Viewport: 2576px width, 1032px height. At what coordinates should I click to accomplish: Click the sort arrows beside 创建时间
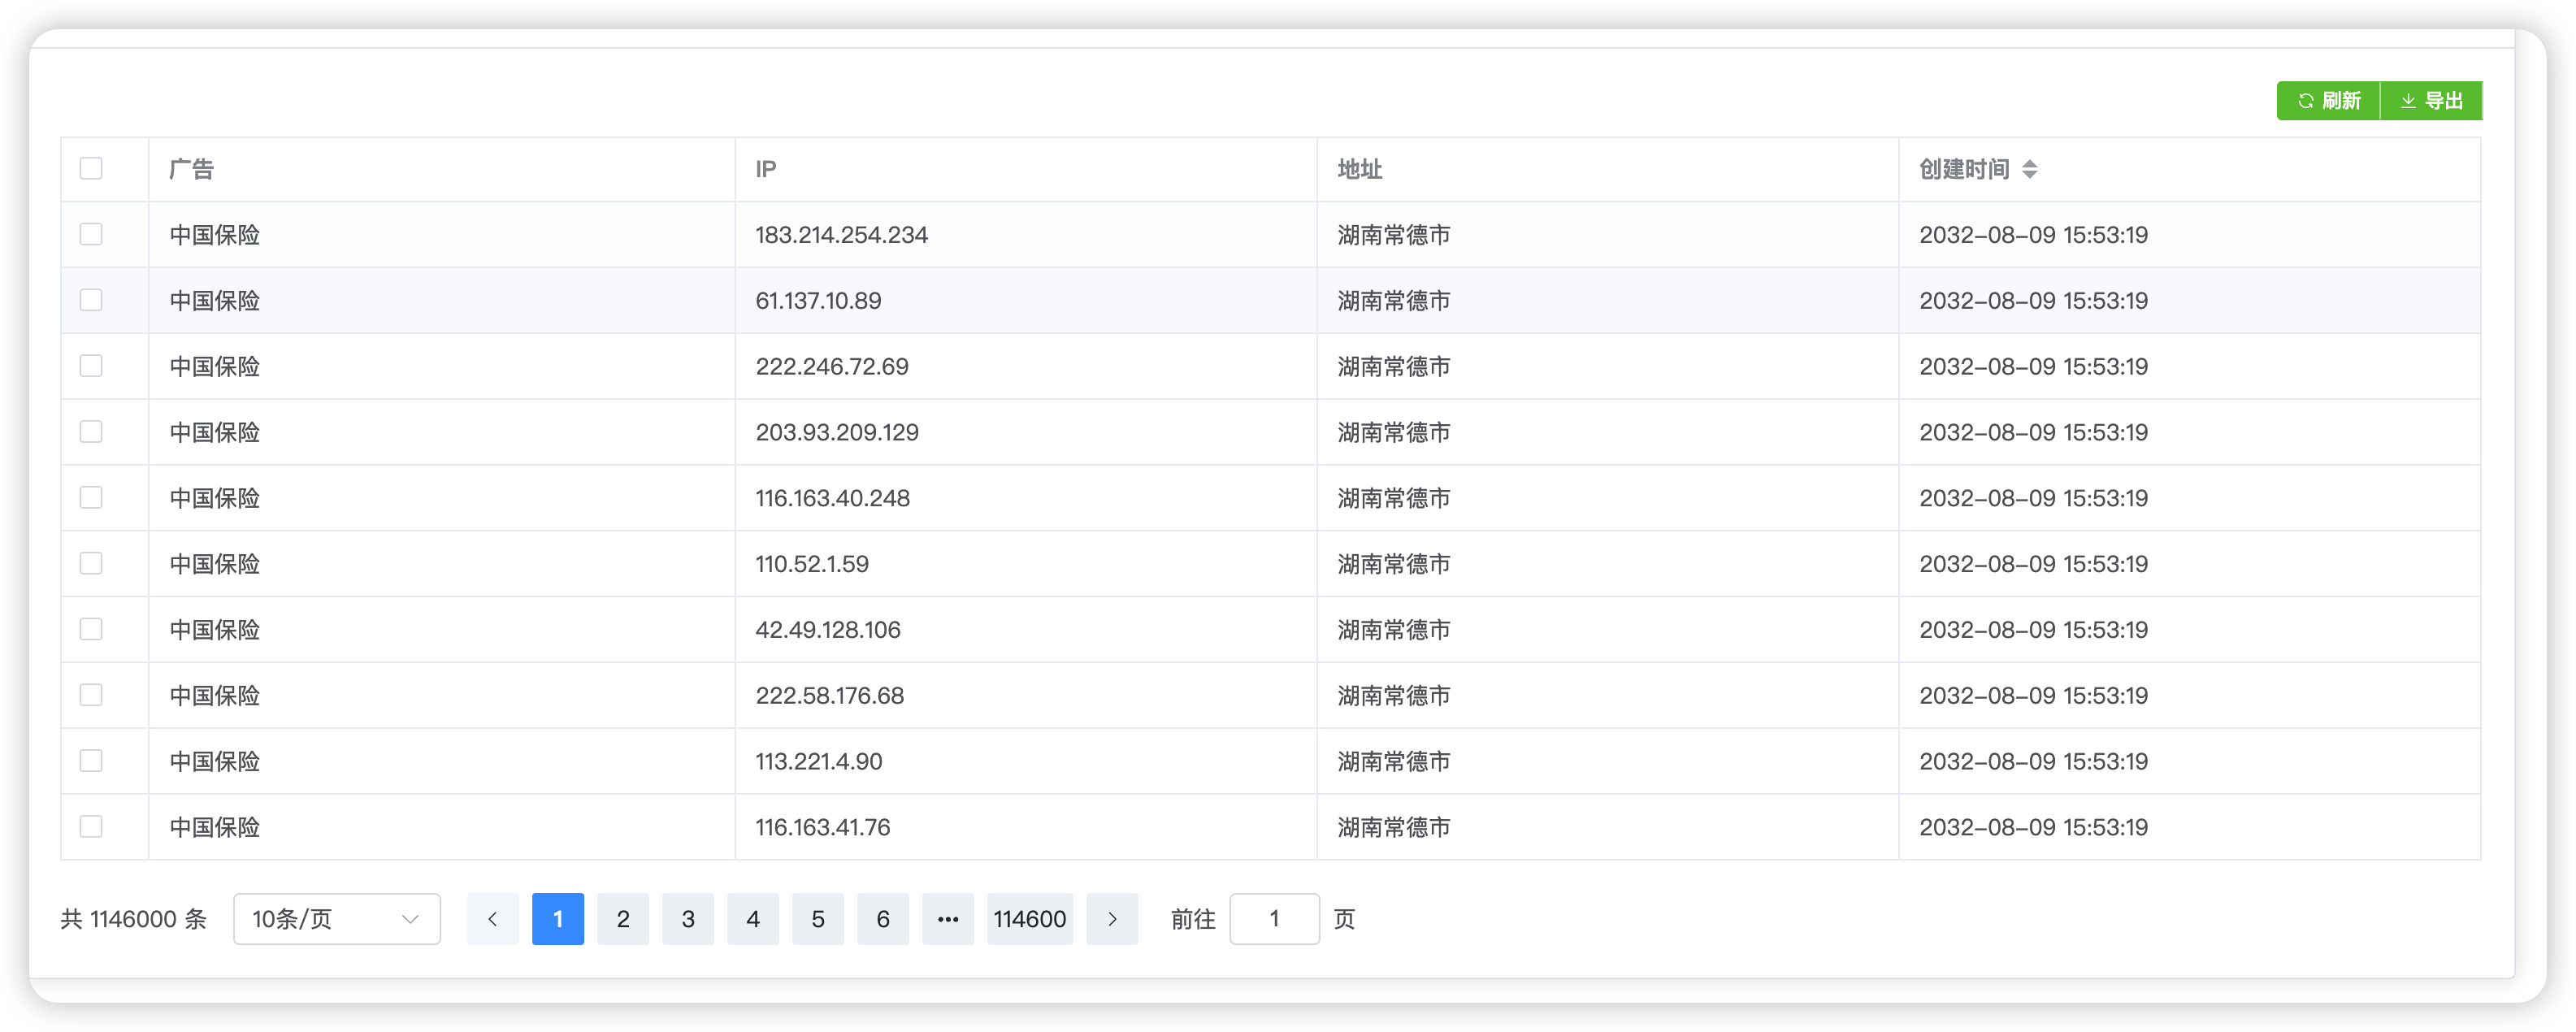2029,169
